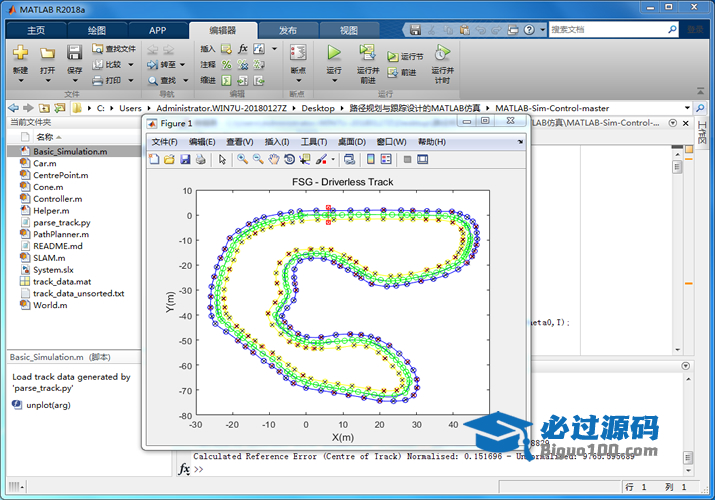Image resolution: width=715 pixels, height=500 pixels.
Task: Click Insert Legend icon
Action: (x=386, y=159)
